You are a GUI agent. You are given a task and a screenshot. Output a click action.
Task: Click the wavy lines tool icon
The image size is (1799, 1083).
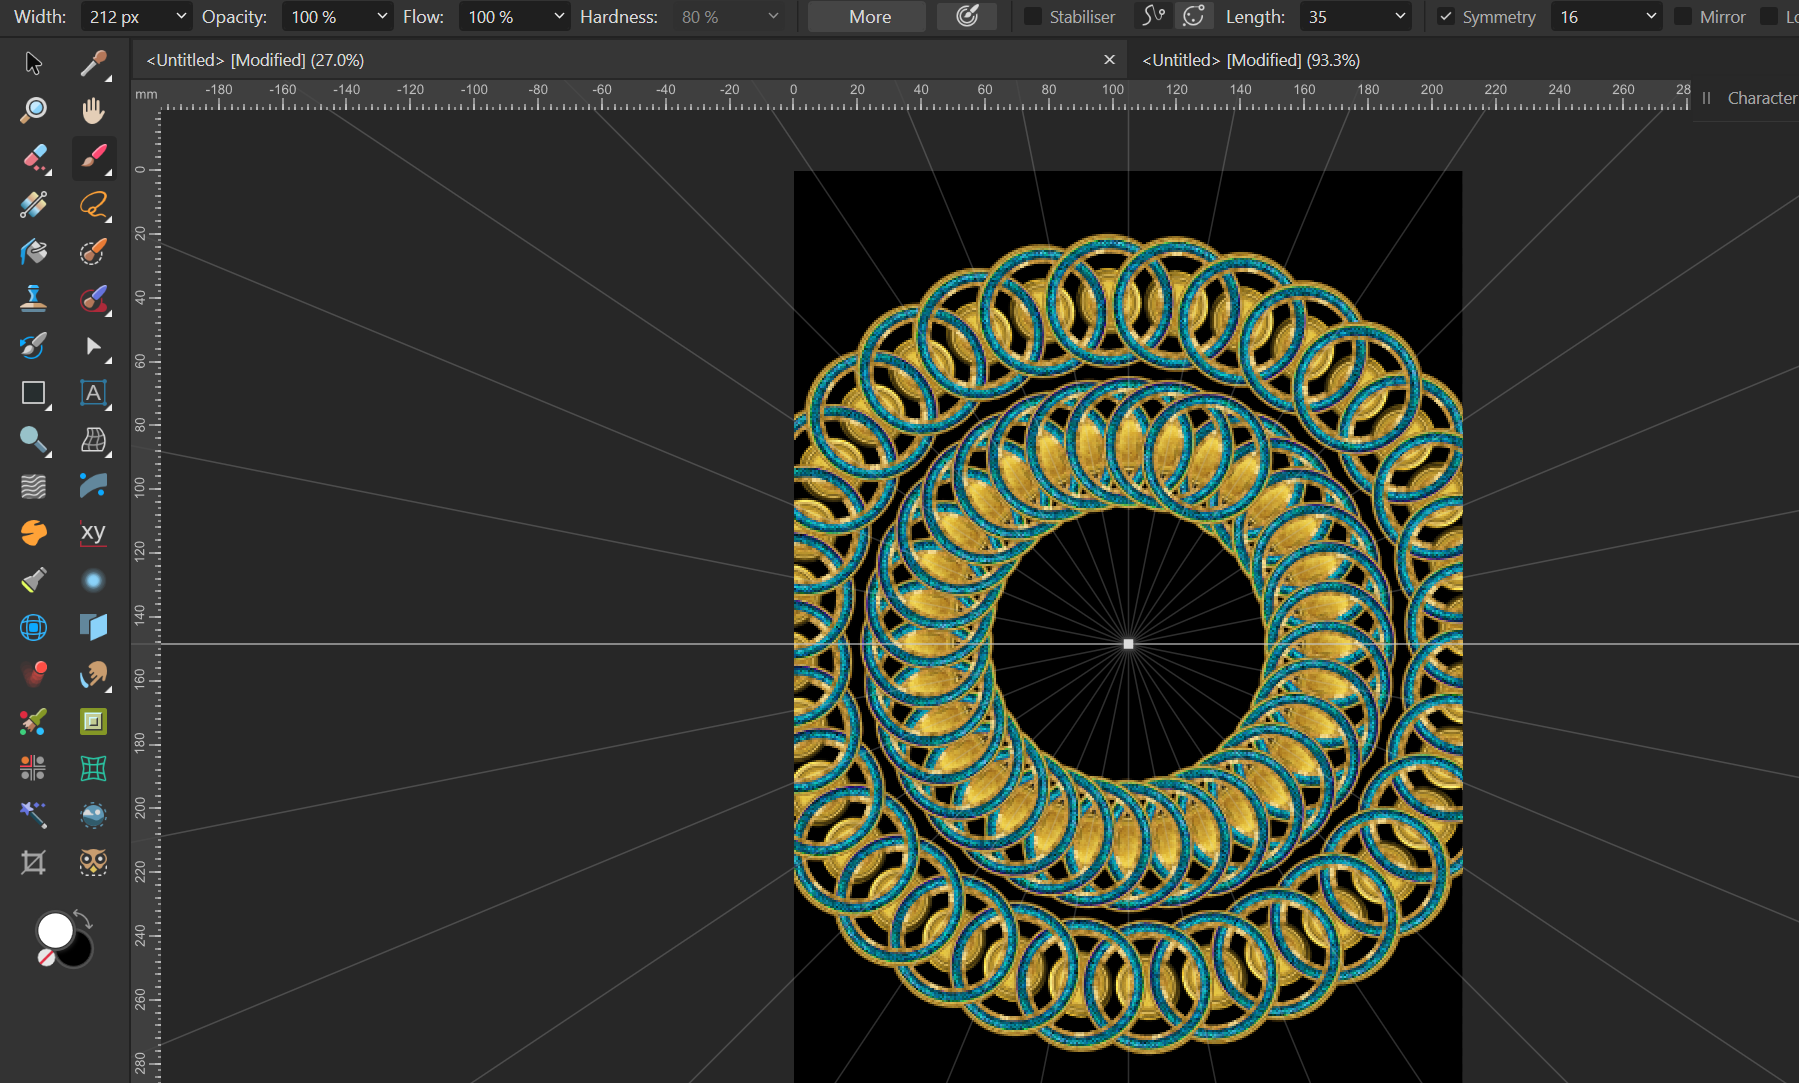coord(33,486)
